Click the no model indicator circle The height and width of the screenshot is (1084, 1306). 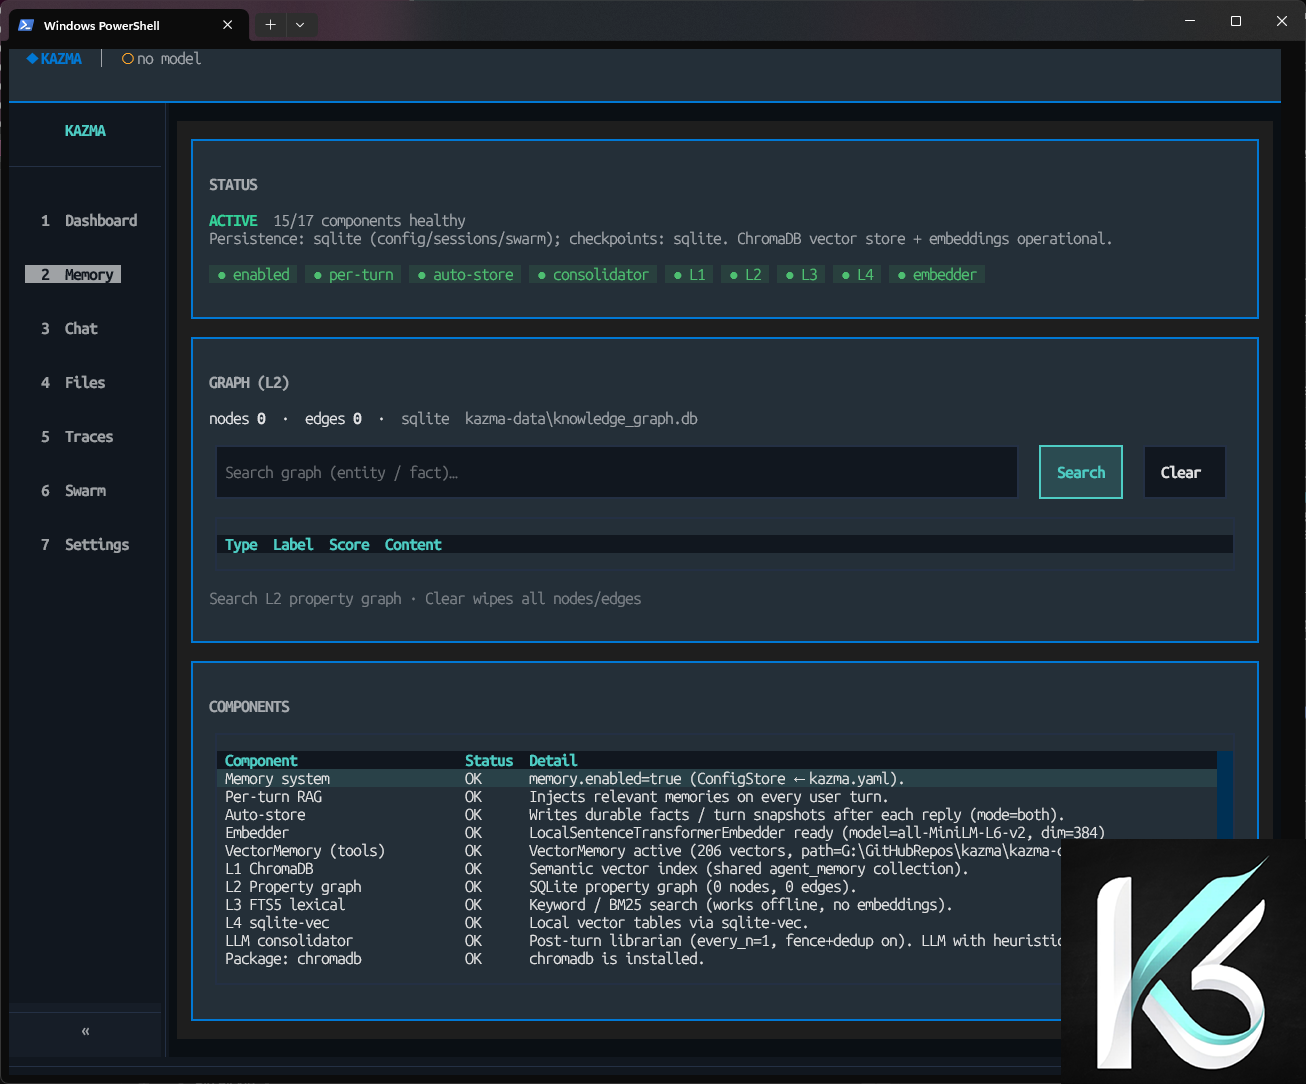[128, 59]
